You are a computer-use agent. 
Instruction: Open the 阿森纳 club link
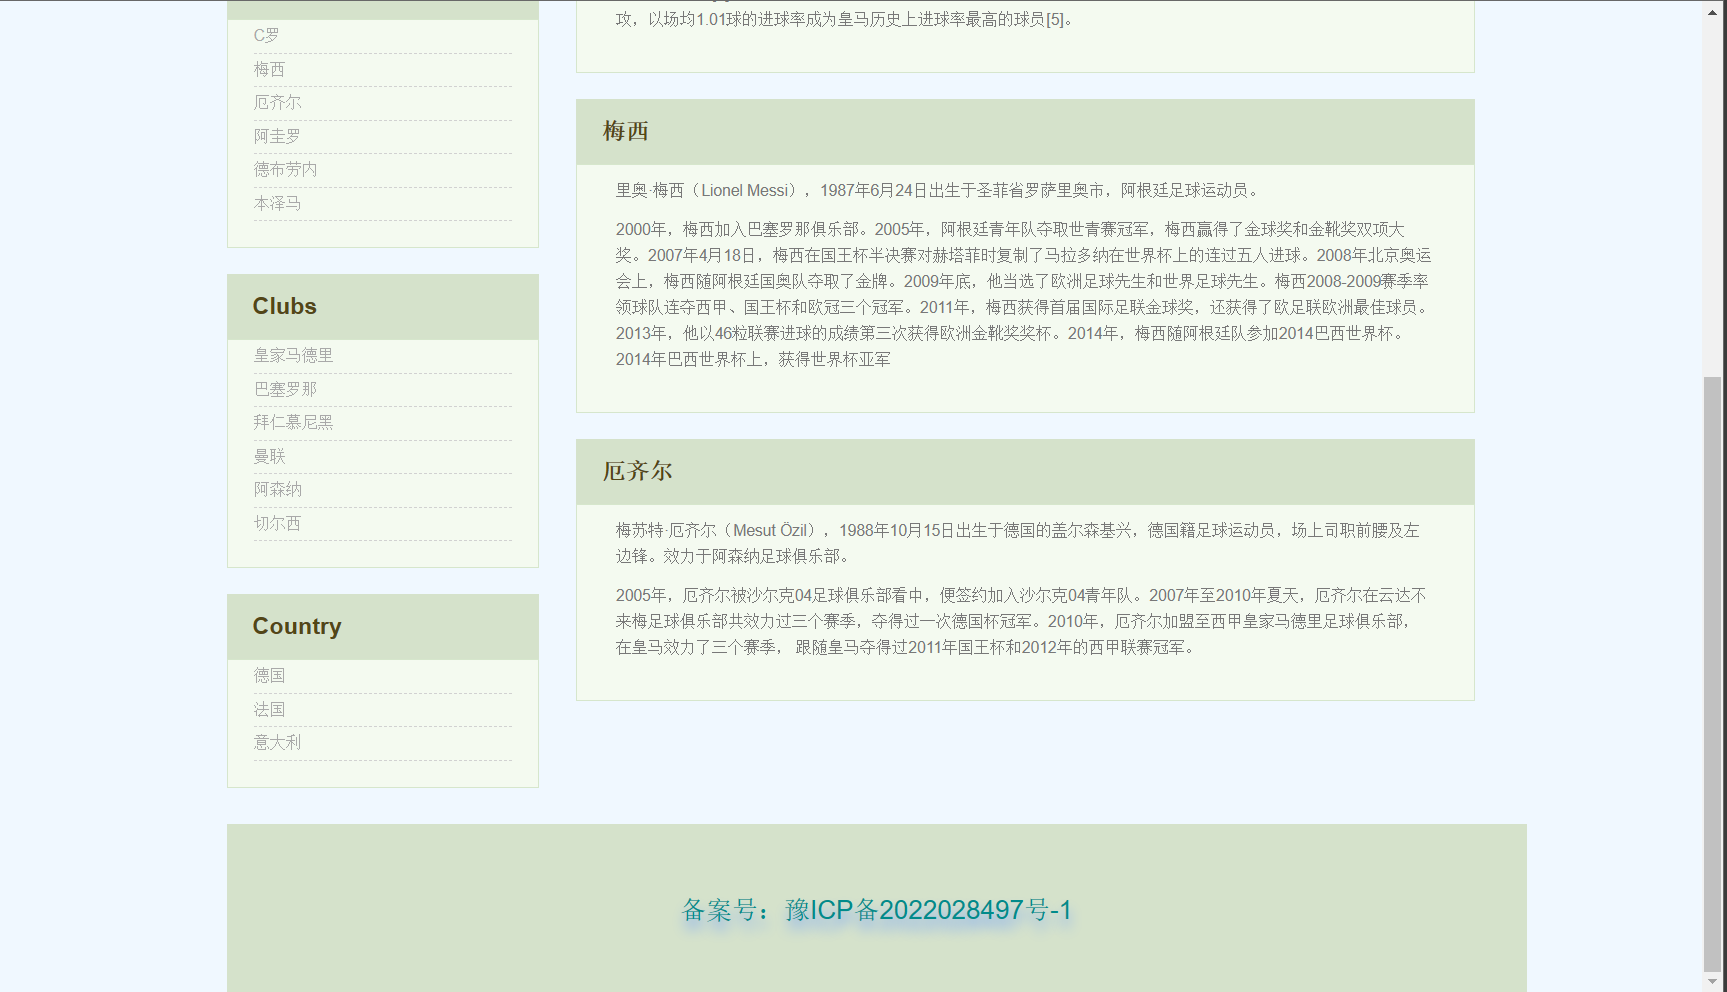coord(277,490)
